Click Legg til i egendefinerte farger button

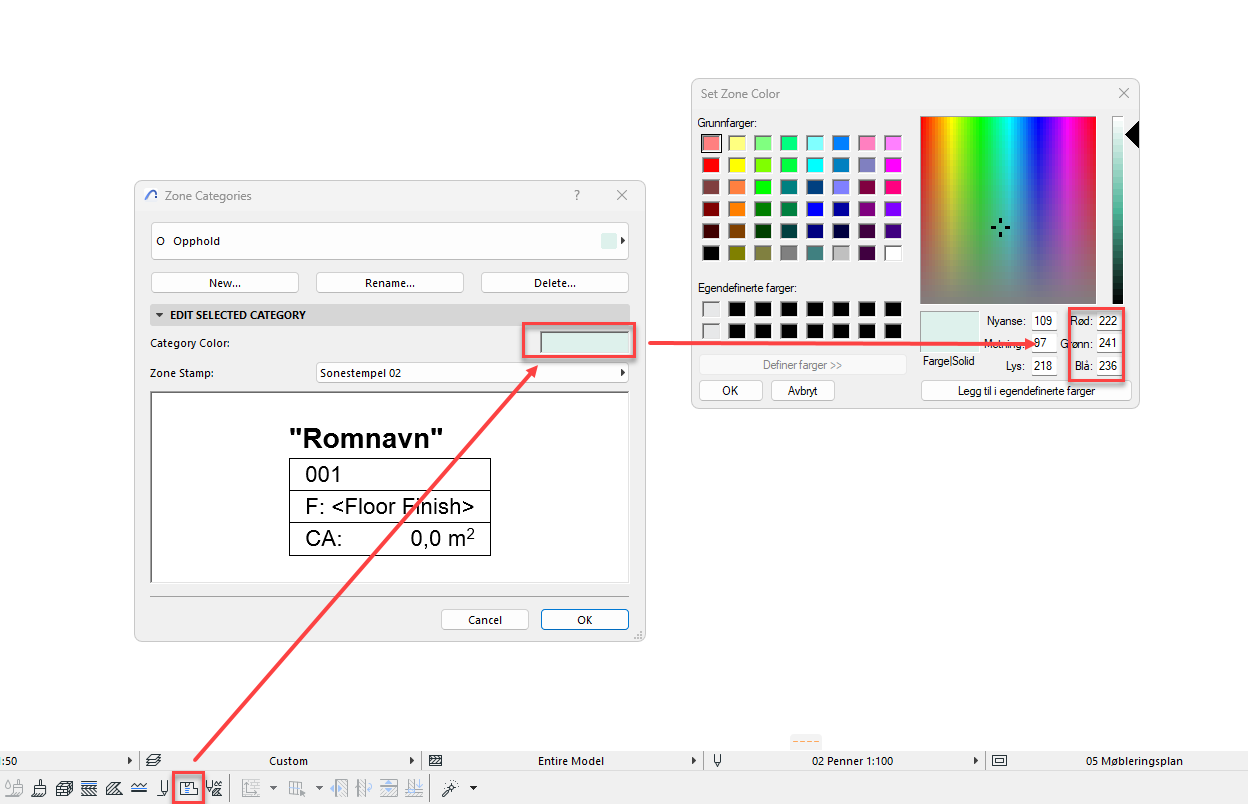coord(1026,391)
